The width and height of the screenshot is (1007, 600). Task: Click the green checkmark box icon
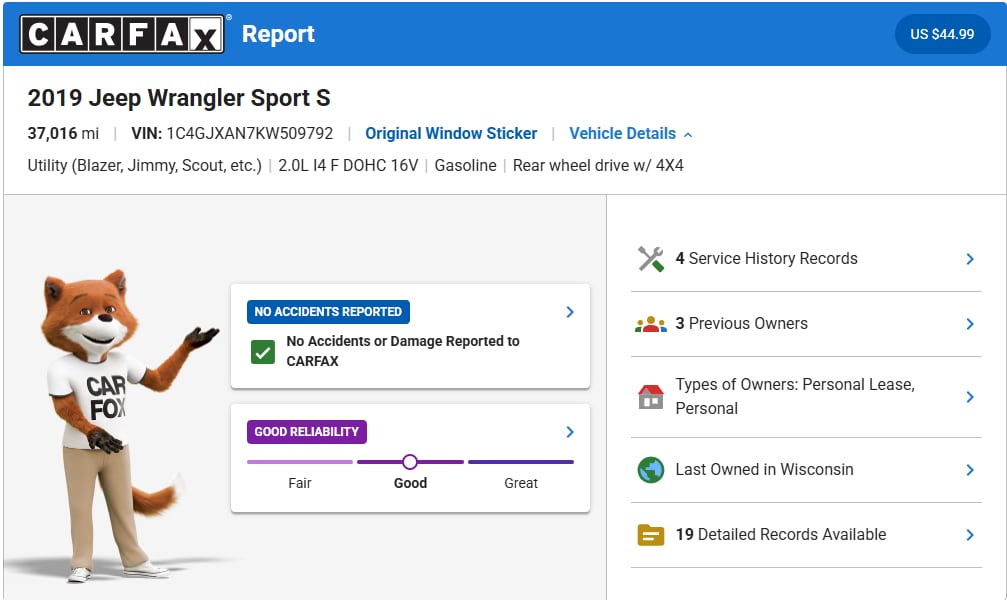click(x=263, y=351)
